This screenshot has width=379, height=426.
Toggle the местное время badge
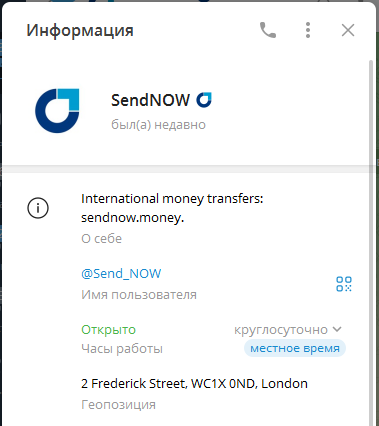coord(295,348)
